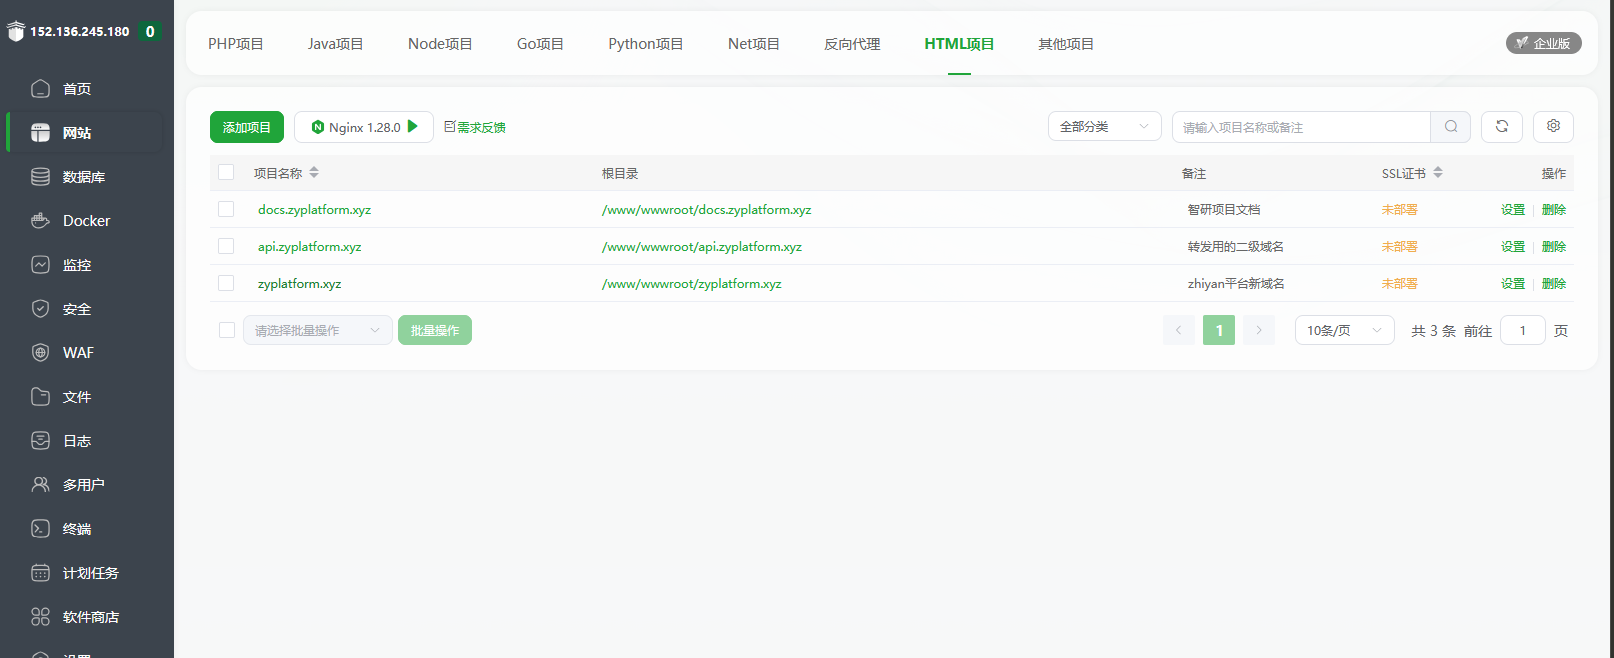Switch to the 反向代理 tab

(x=852, y=44)
